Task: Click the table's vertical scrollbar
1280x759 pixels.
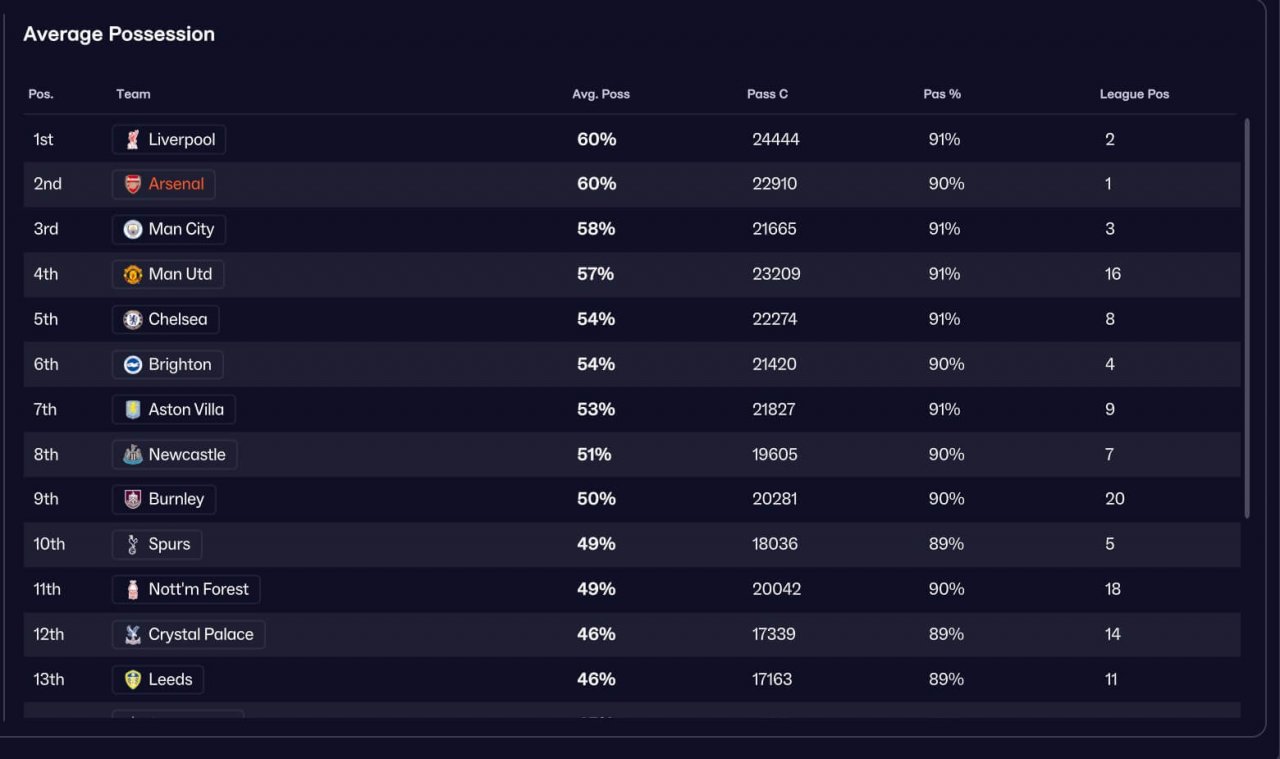Action: click(x=1246, y=318)
